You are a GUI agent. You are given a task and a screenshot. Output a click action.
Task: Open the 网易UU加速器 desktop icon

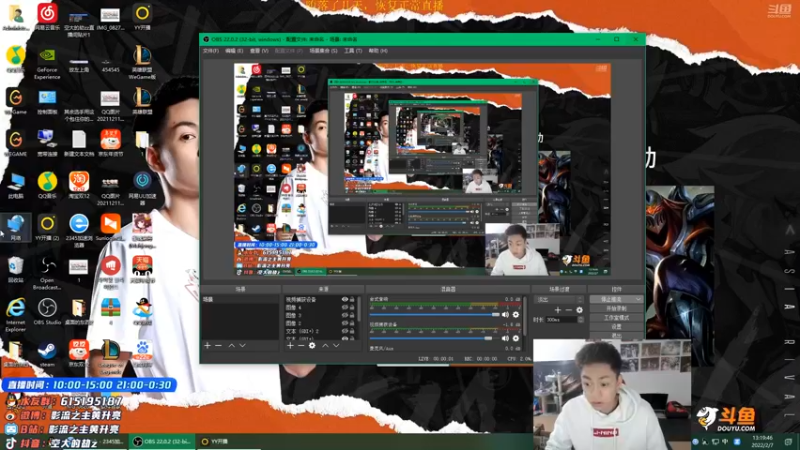tap(142, 188)
